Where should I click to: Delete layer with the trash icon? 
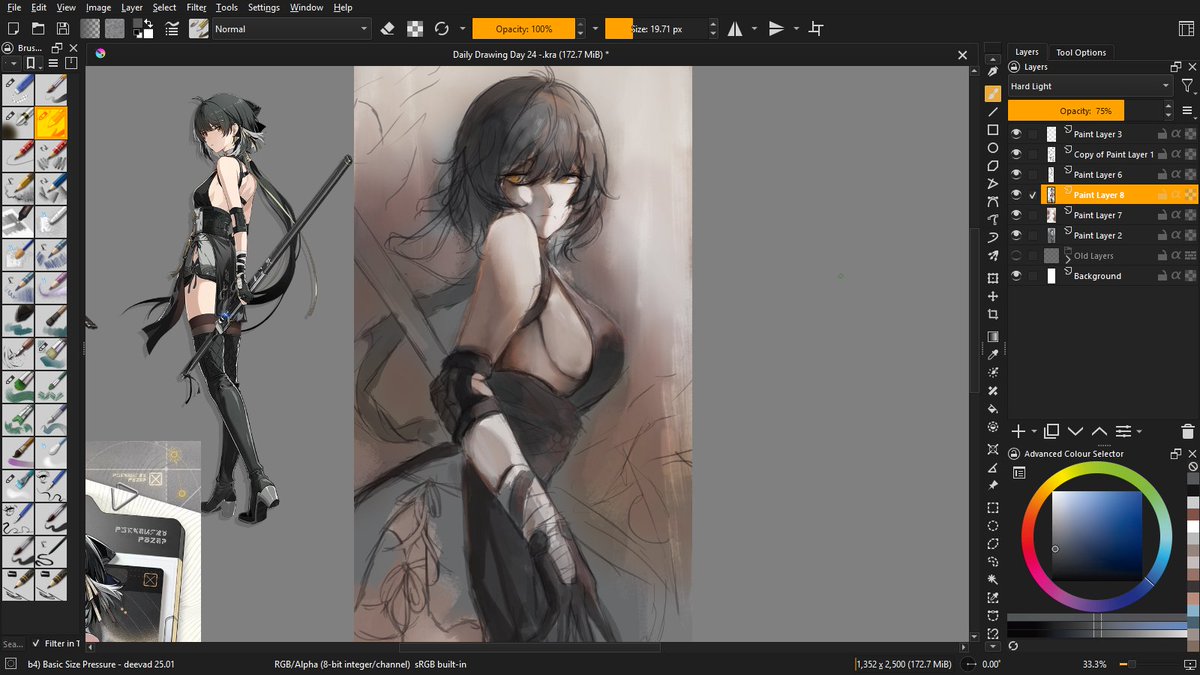tap(1187, 431)
